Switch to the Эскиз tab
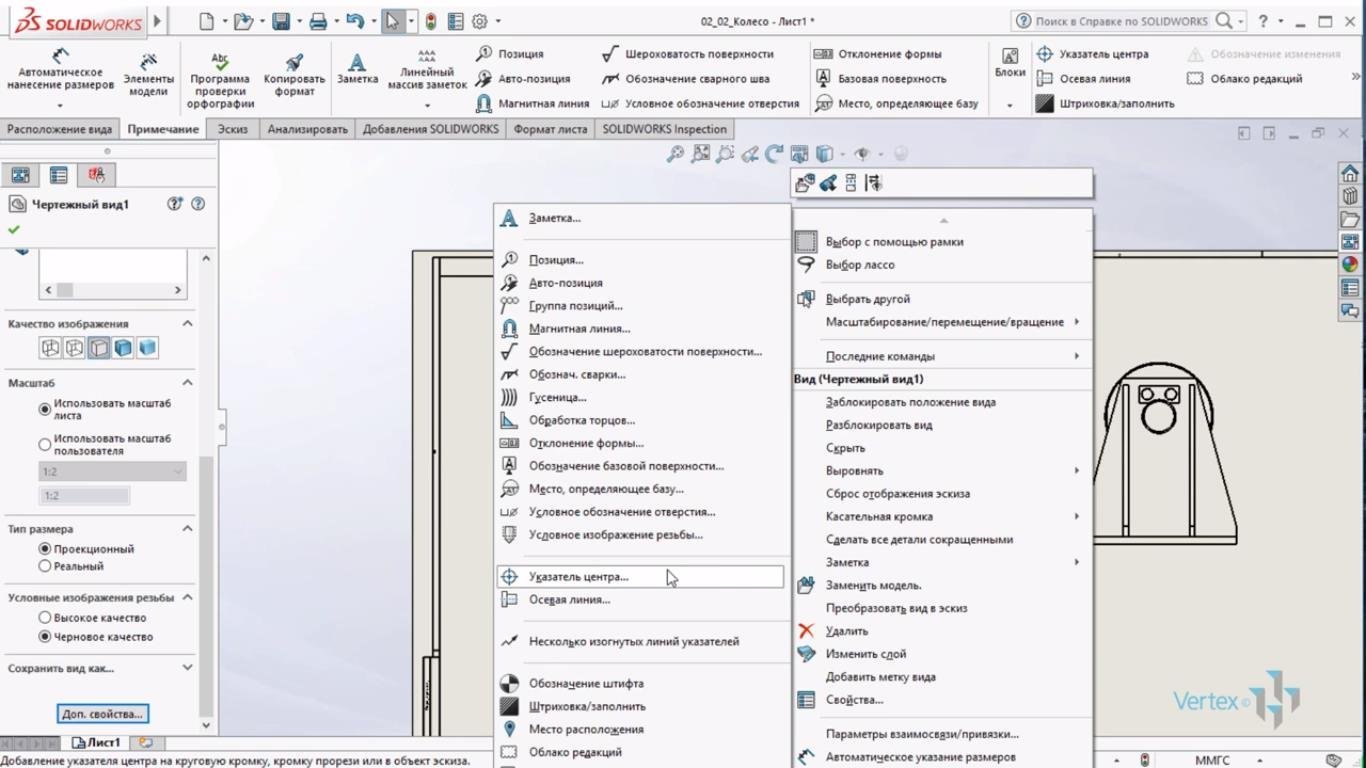Image resolution: width=1366 pixels, height=768 pixels. 232,129
